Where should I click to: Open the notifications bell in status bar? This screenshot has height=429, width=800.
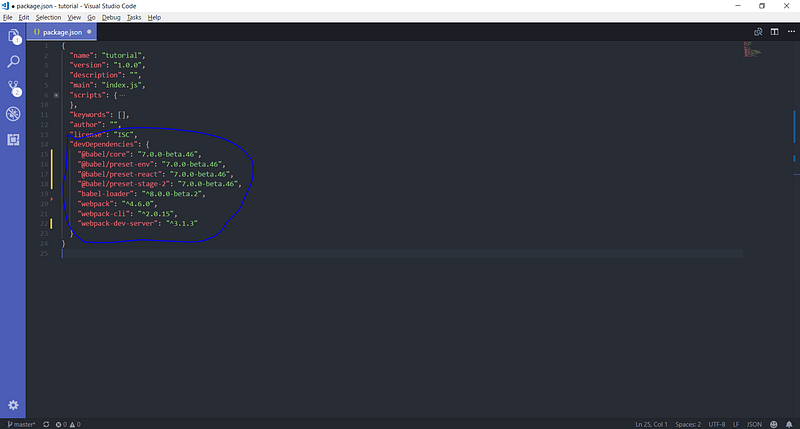[x=789, y=424]
